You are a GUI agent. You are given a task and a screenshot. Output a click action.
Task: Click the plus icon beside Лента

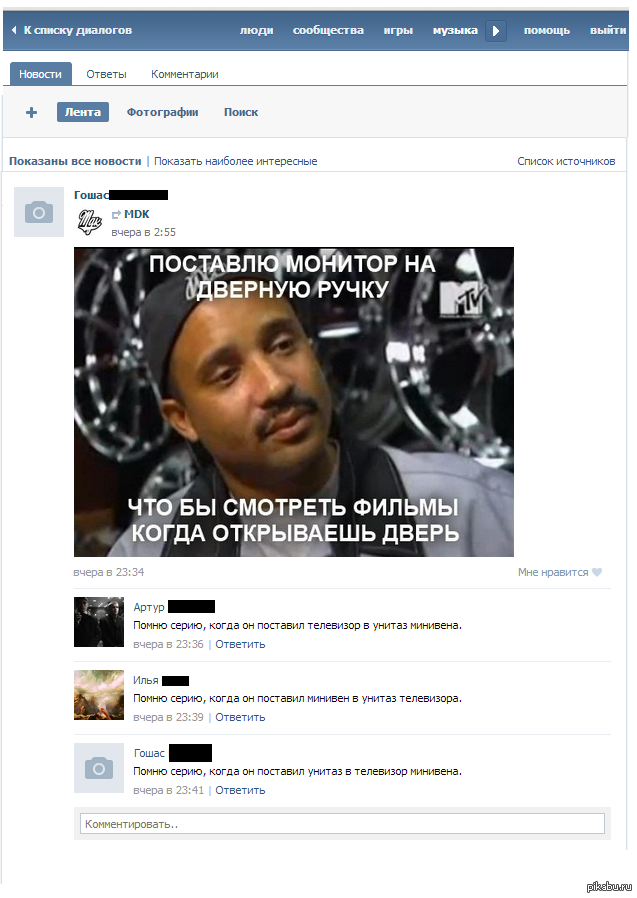[x=32, y=112]
